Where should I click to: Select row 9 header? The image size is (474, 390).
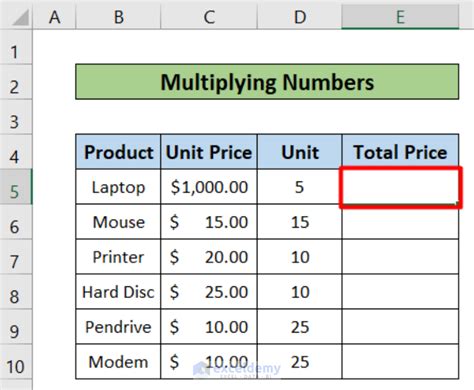pyautogui.click(x=16, y=327)
